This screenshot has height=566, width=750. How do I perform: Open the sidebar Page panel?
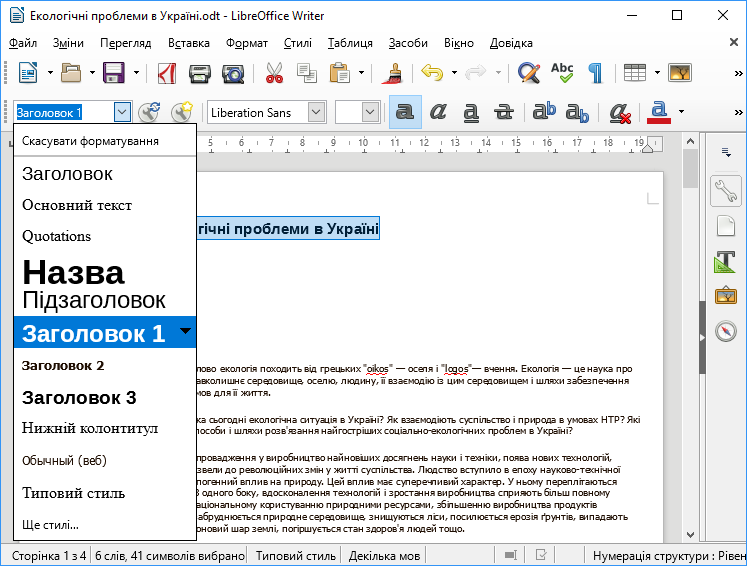725,227
